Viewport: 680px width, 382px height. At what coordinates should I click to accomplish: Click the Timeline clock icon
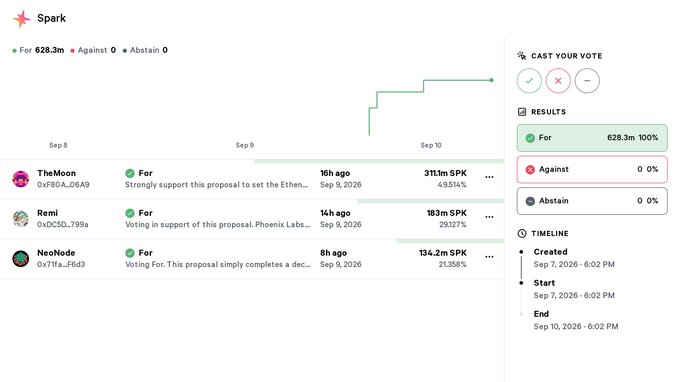click(522, 233)
